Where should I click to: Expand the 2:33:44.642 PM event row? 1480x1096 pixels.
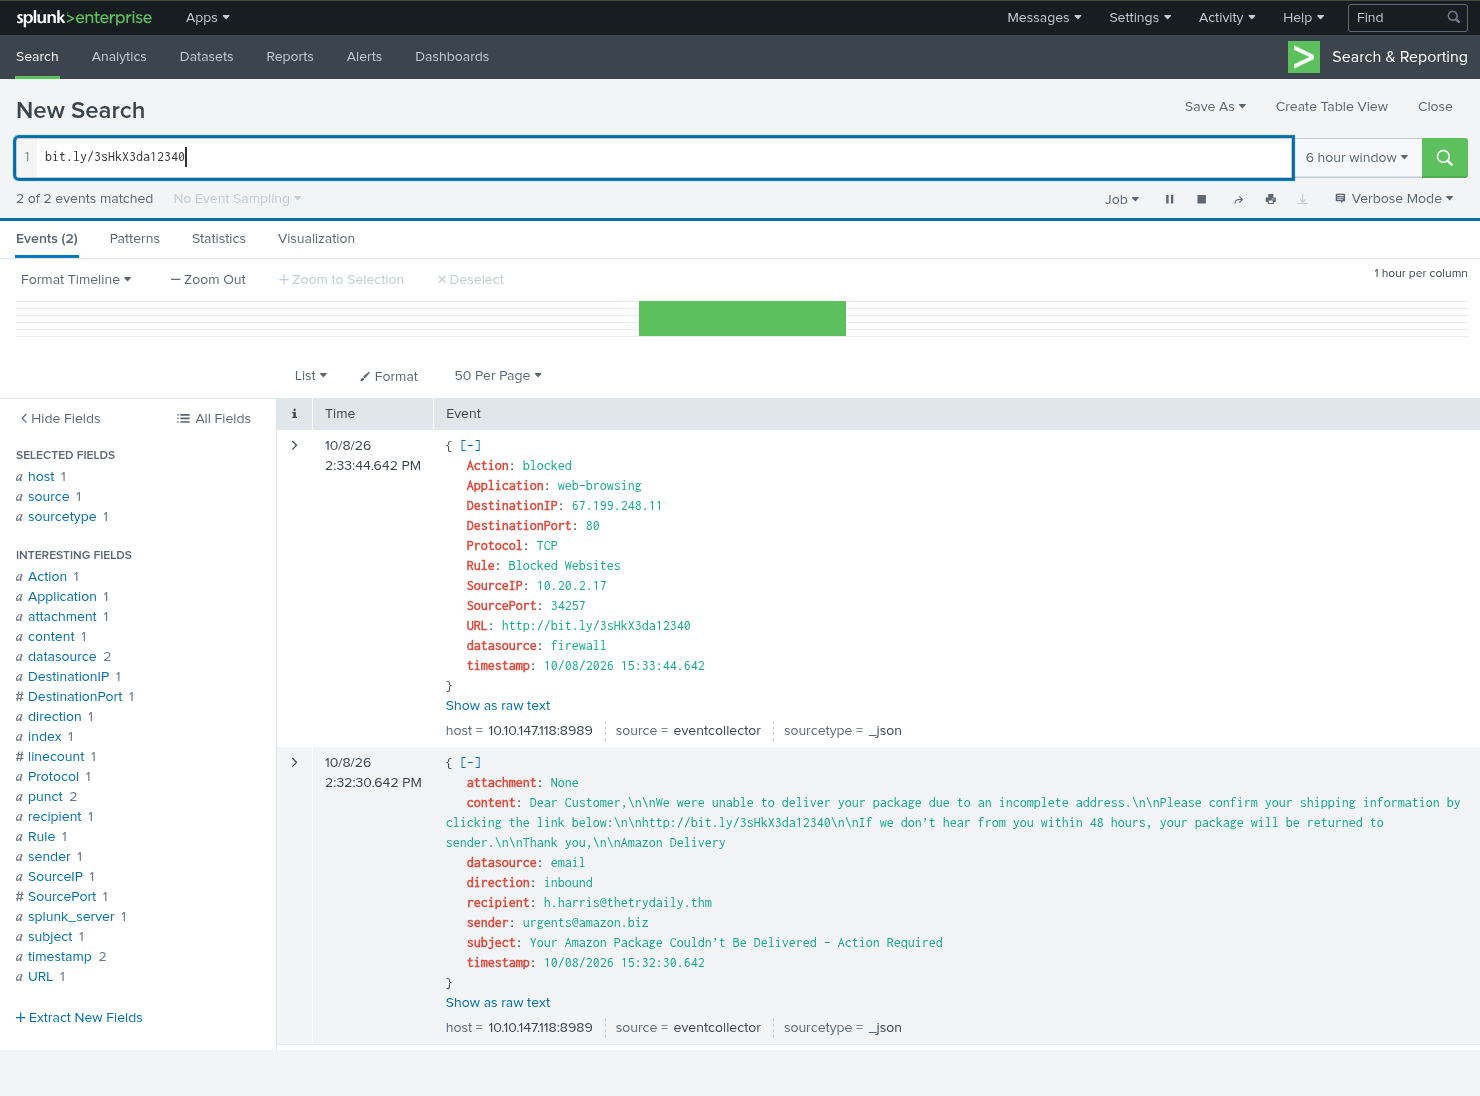click(x=294, y=446)
